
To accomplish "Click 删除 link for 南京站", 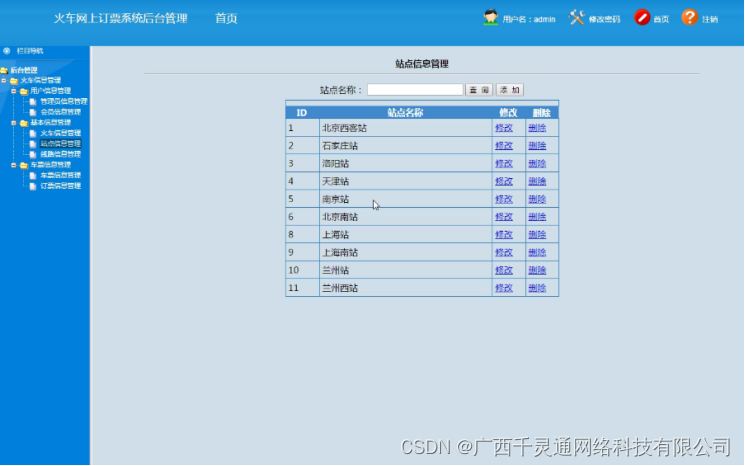I will (x=537, y=199).
